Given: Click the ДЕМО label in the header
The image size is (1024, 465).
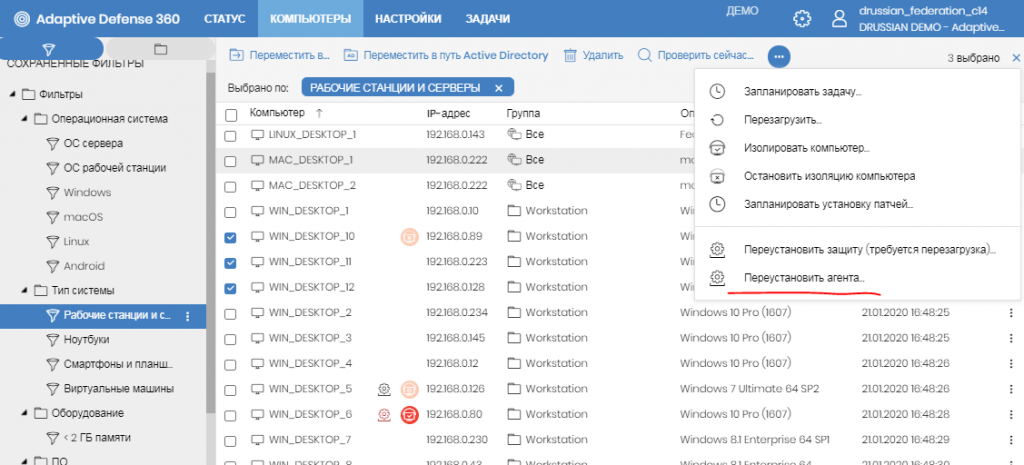Looking at the screenshot, I should [742, 11].
